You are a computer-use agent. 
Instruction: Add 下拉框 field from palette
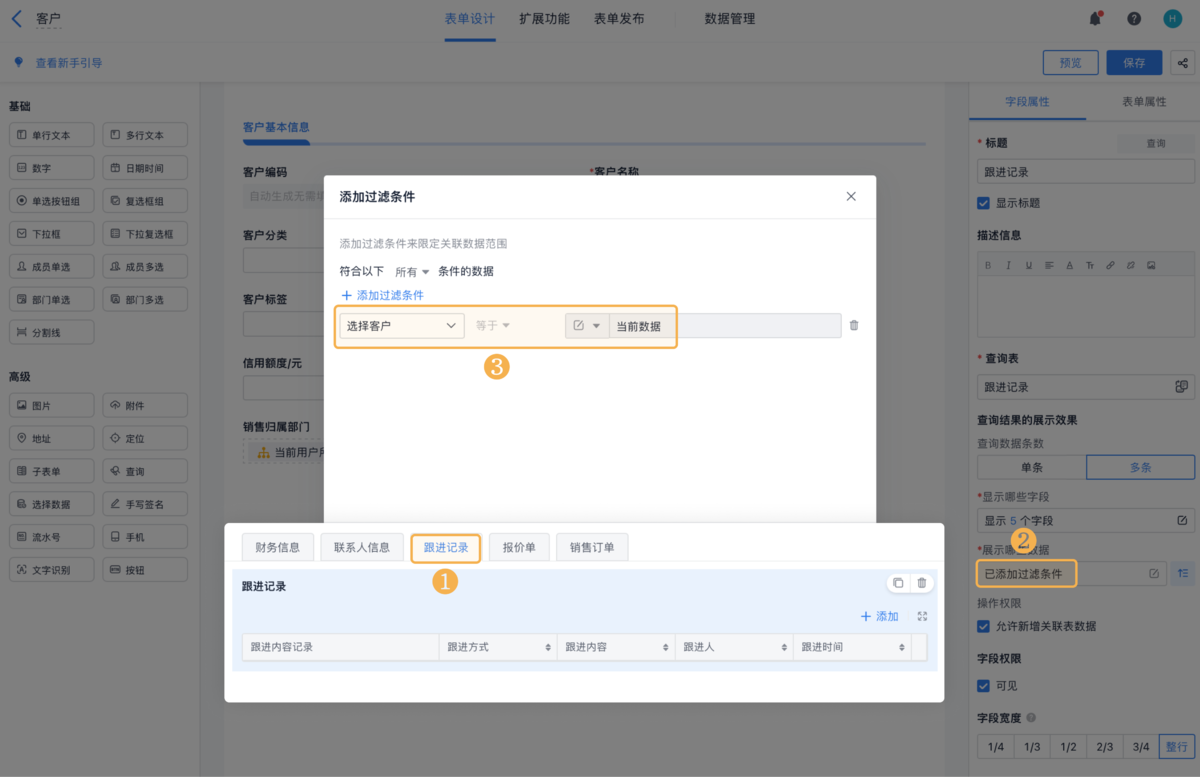pos(51,233)
